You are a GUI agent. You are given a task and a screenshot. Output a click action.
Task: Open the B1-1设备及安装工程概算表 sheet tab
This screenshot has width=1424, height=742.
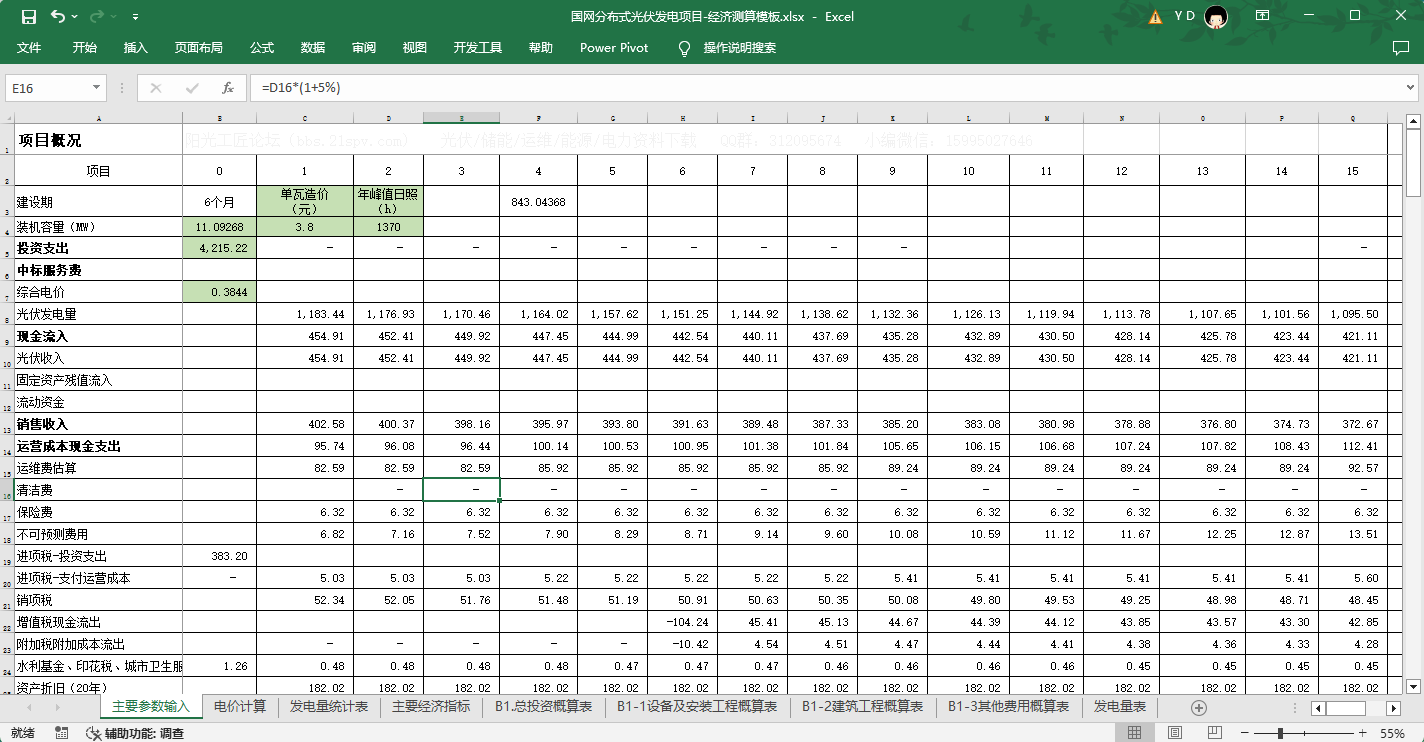tap(697, 707)
